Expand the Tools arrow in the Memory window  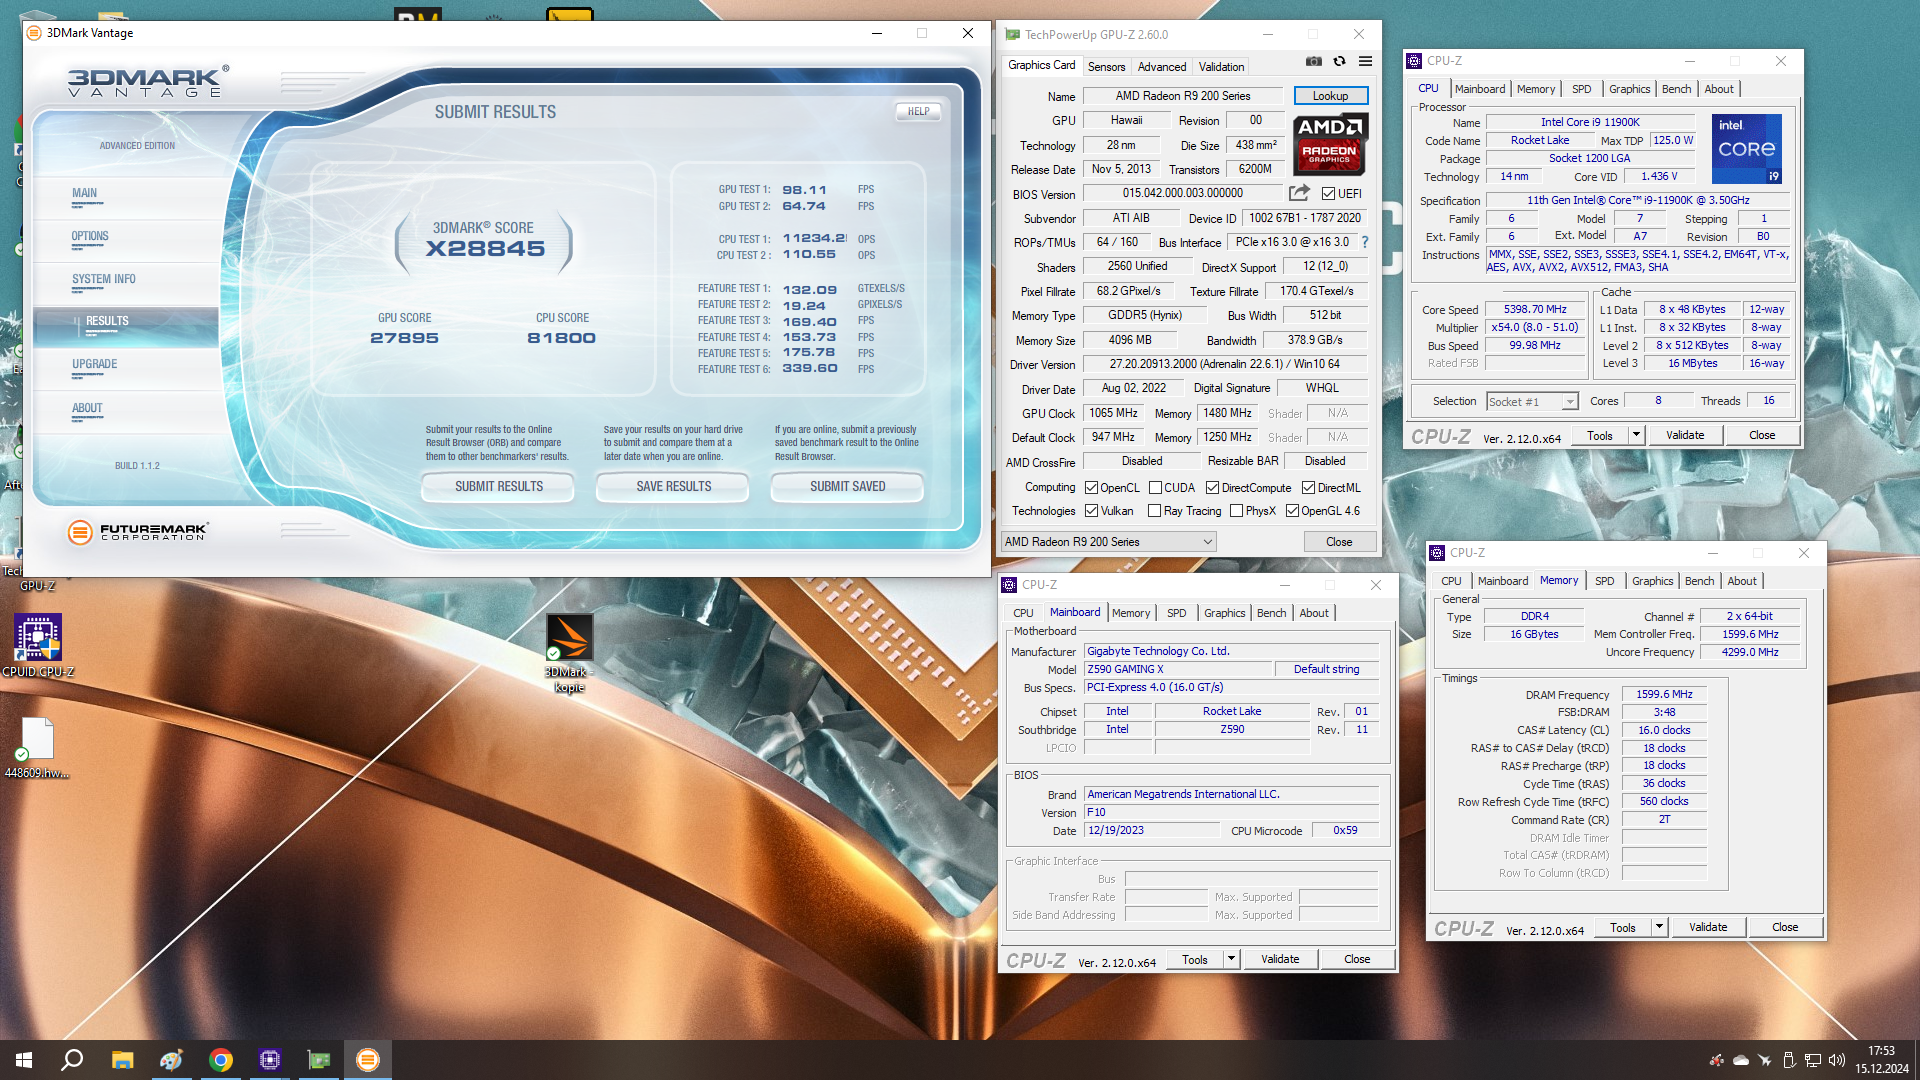1659,927
